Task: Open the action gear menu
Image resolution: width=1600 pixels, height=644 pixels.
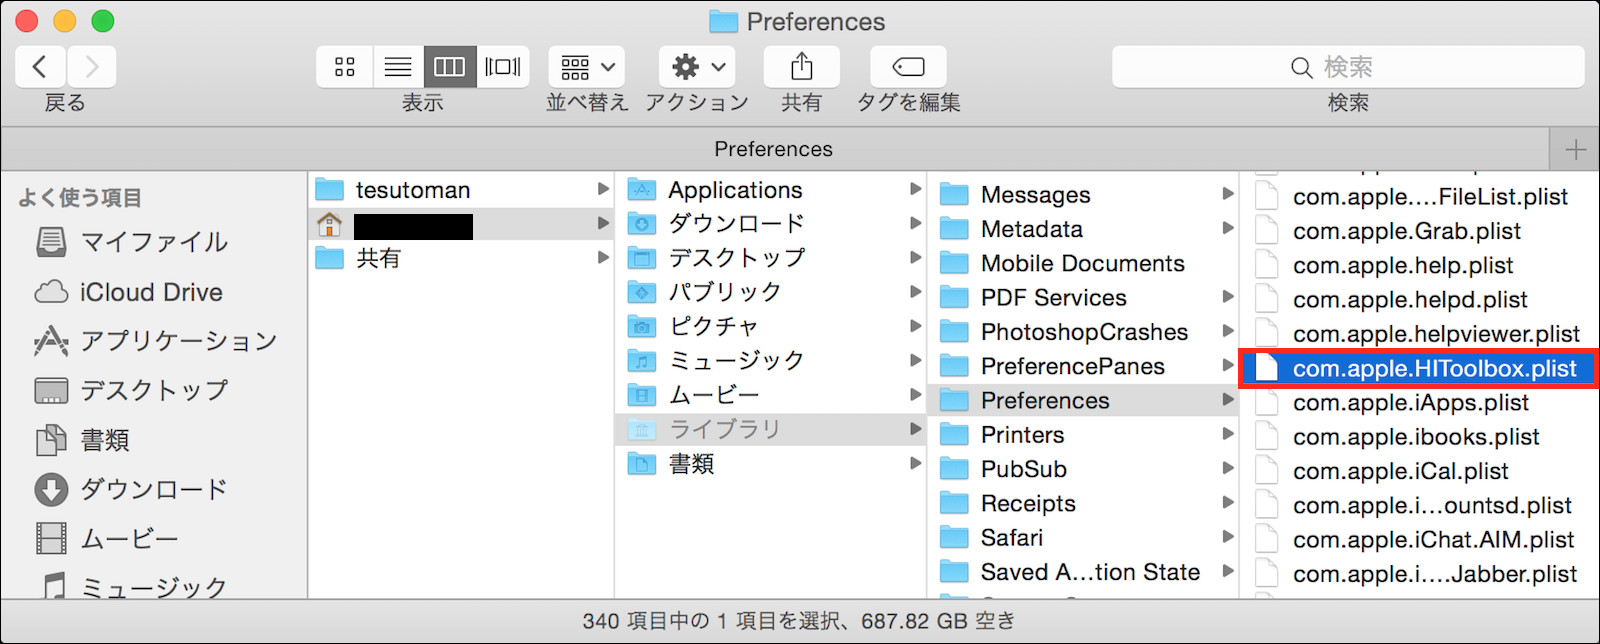Action: pos(697,67)
